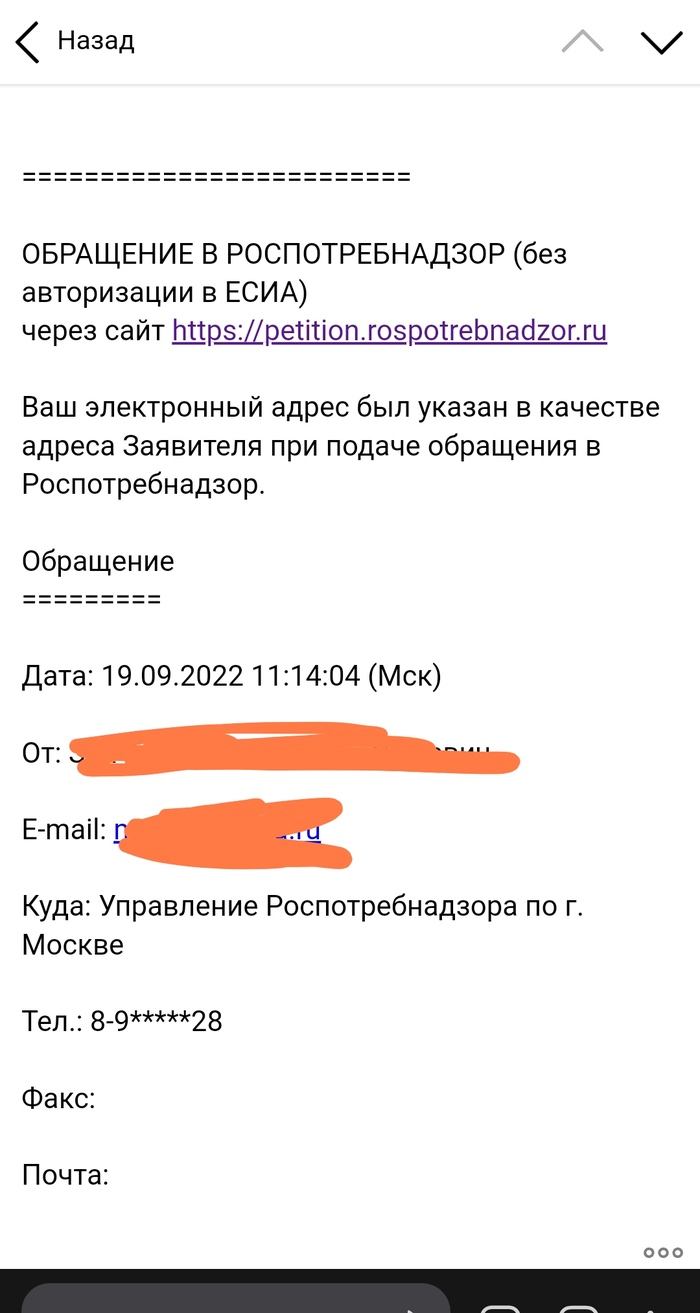The width and height of the screenshot is (700, 1313).
Task: Tap the masked phone number 8-9*****28
Action: pos(156,1021)
